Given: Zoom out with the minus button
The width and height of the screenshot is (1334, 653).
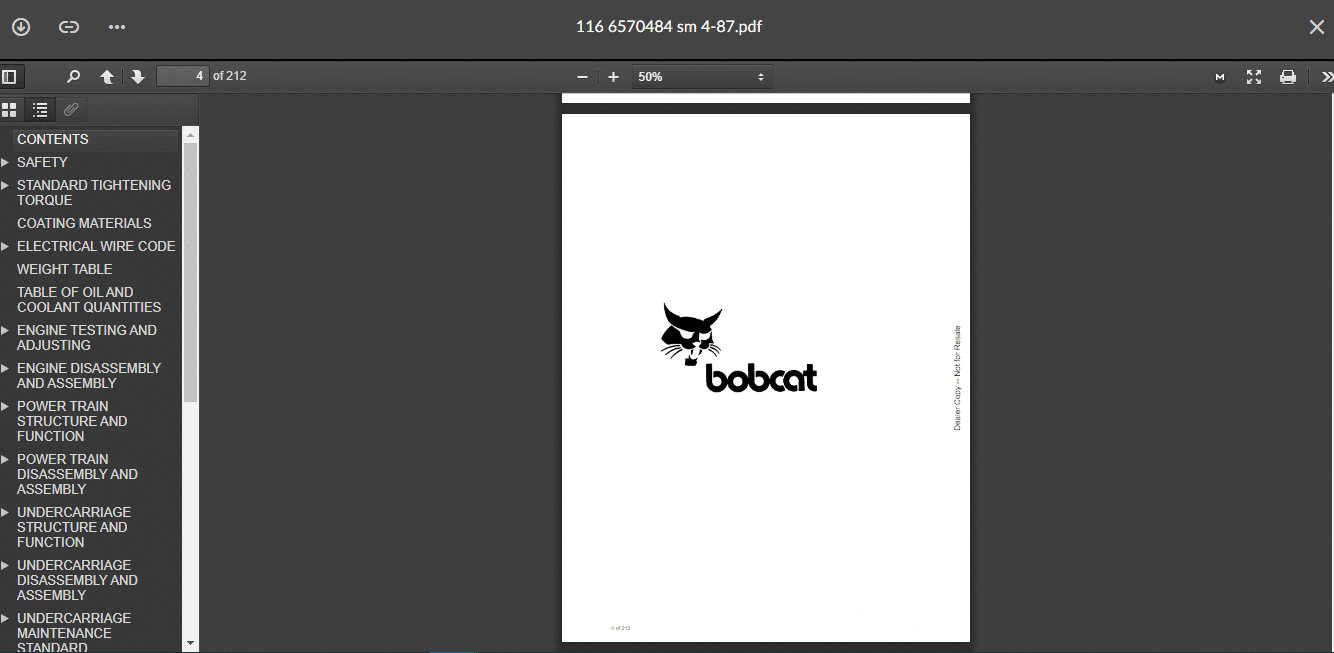Looking at the screenshot, I should (x=582, y=77).
